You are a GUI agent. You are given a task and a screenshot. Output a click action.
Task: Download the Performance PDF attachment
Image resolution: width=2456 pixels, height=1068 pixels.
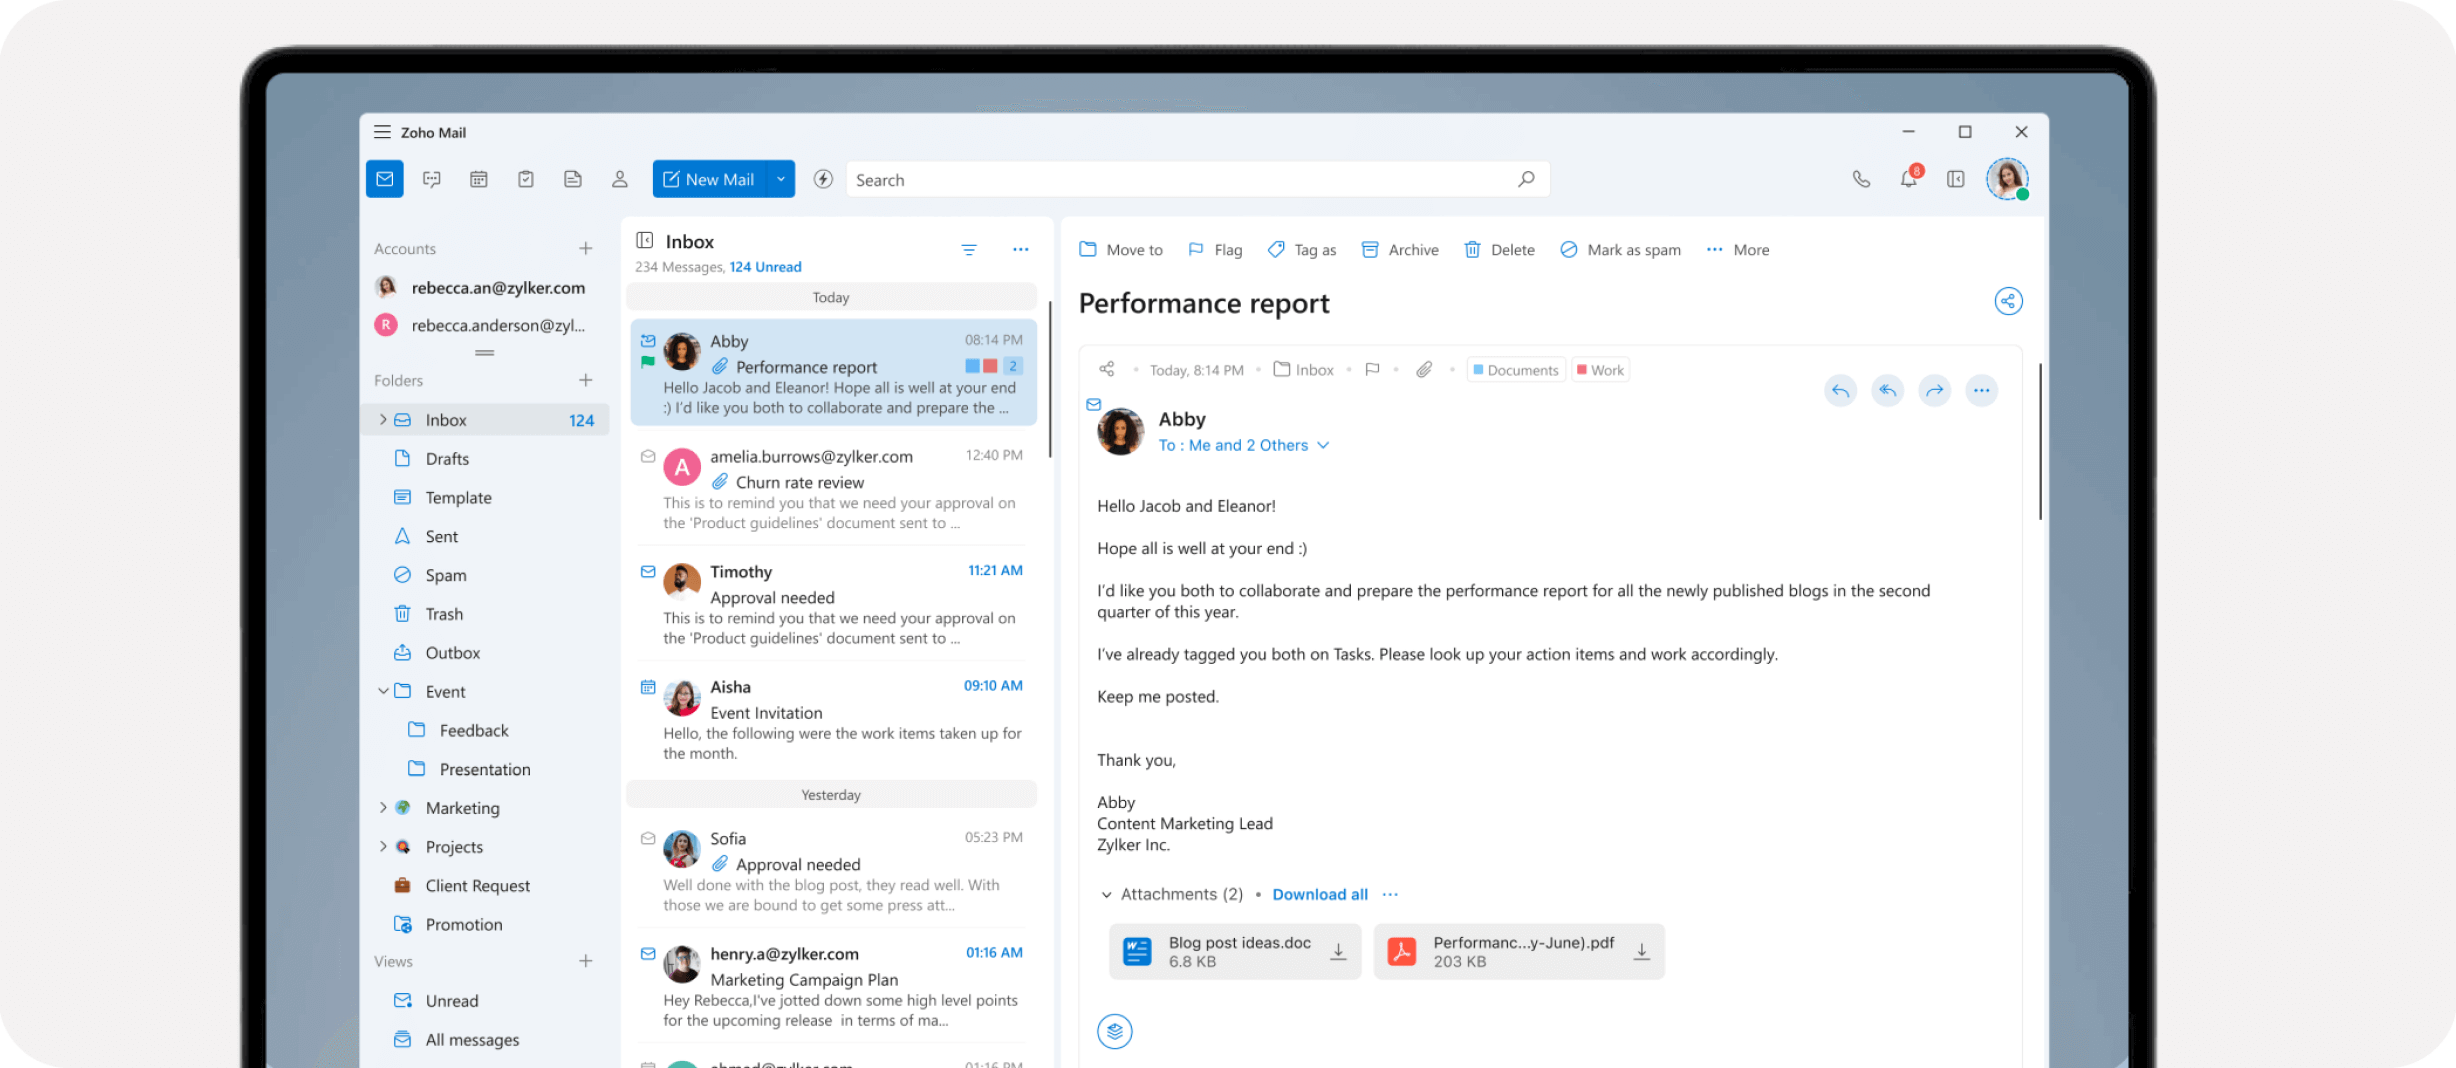[1641, 952]
